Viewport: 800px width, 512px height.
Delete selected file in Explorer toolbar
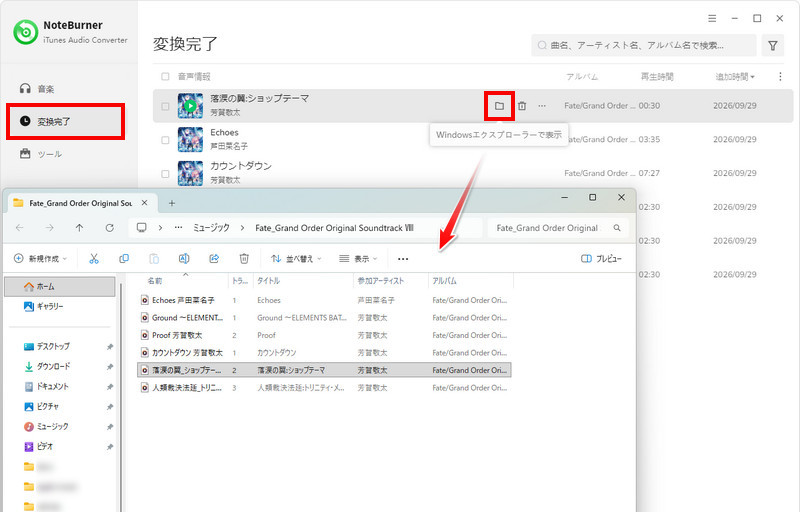click(244, 259)
